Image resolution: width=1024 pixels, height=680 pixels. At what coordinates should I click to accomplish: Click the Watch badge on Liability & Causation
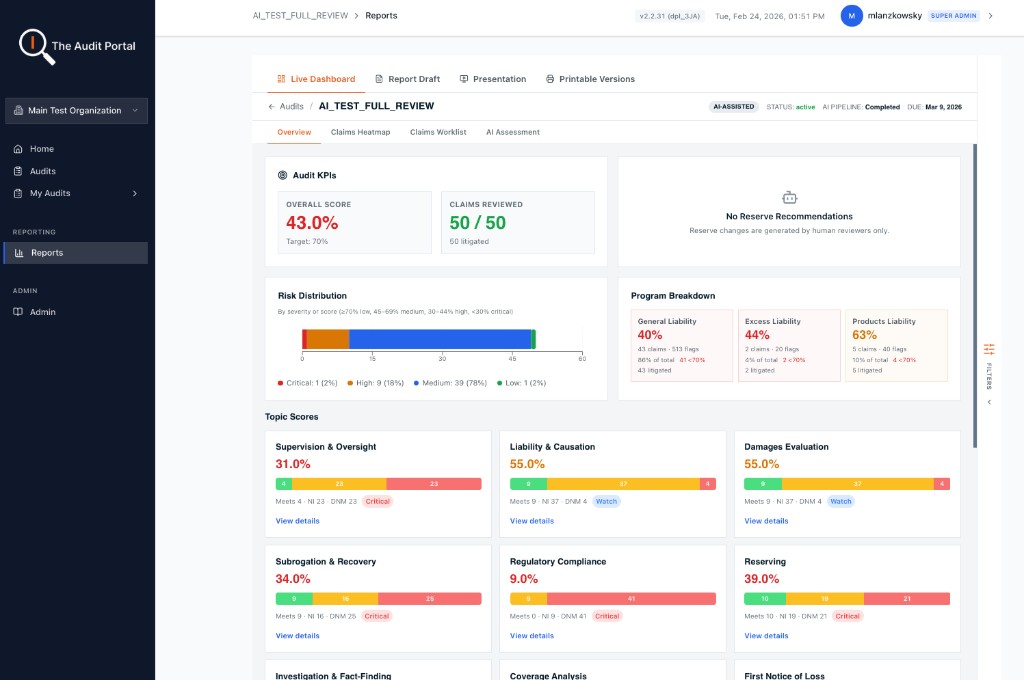click(606, 501)
